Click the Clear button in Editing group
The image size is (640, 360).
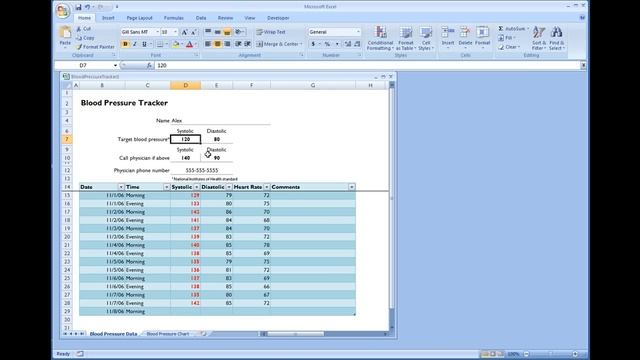pyautogui.click(x=509, y=47)
